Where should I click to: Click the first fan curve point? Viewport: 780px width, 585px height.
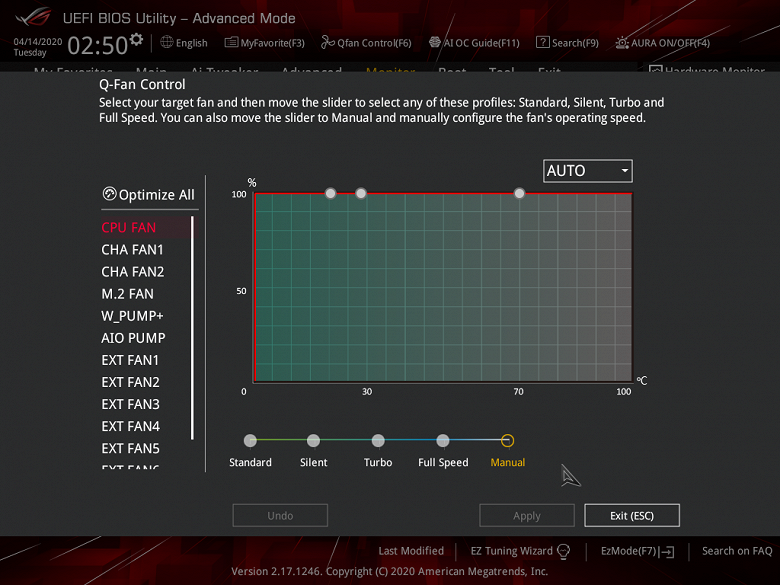click(x=330, y=193)
